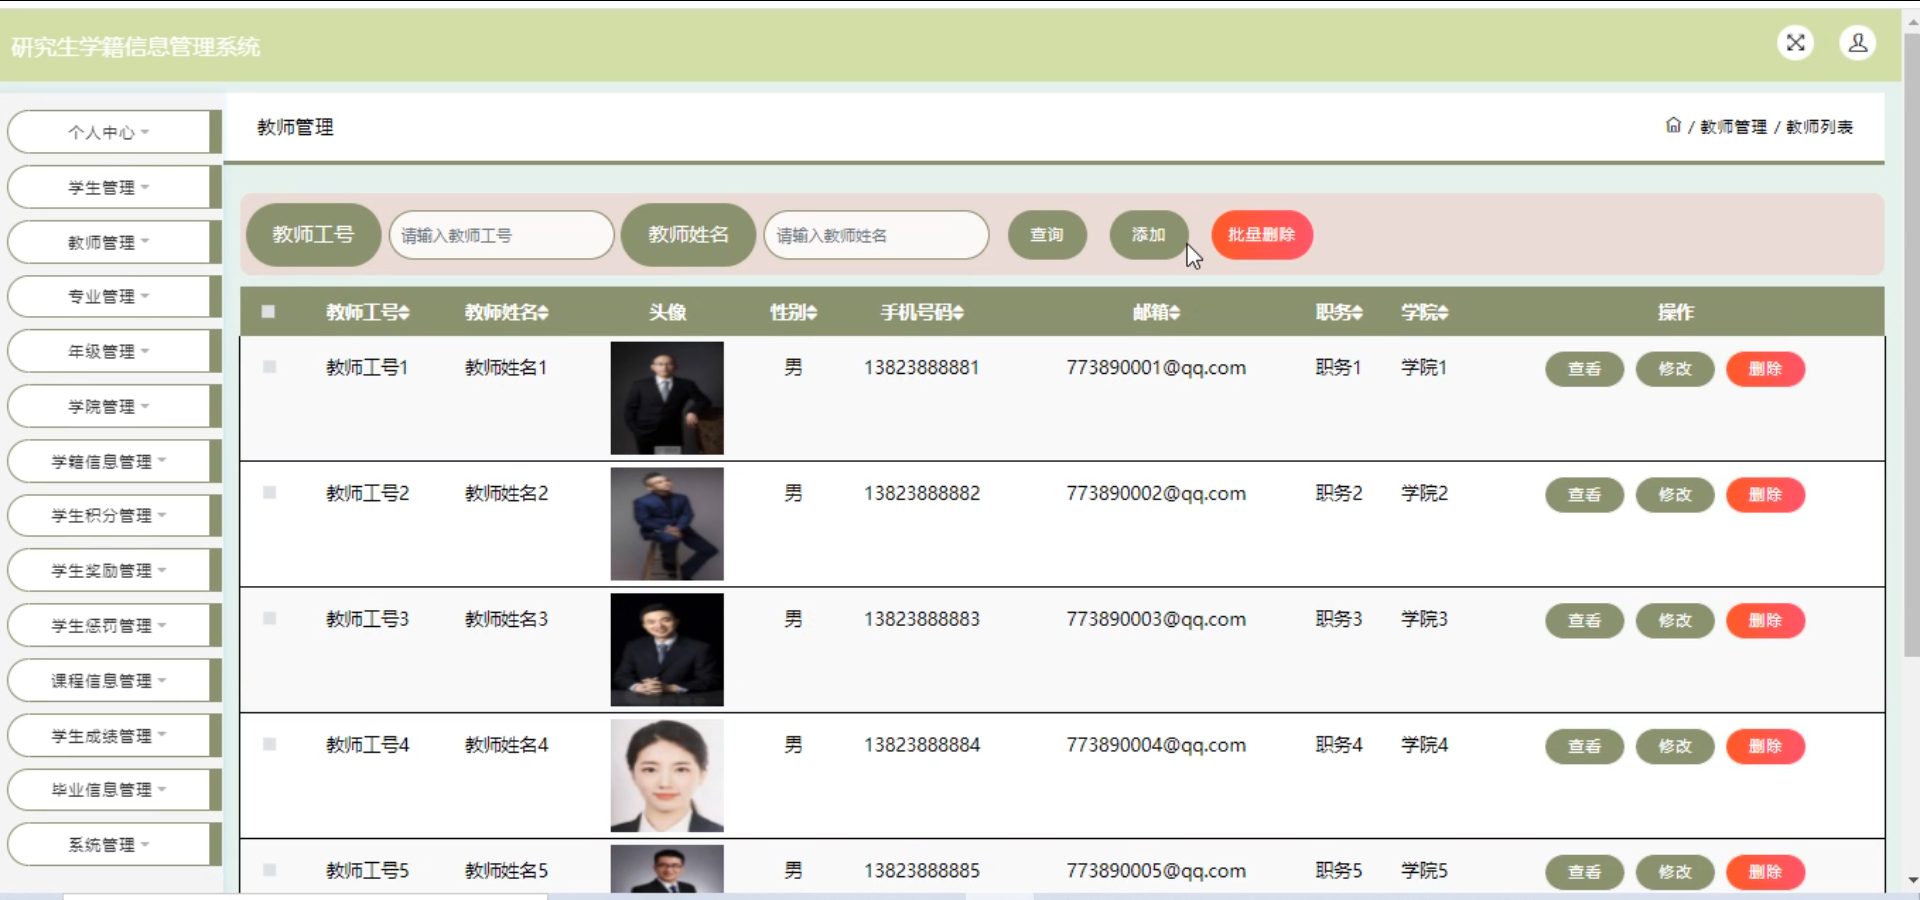Click 删除 for 教师工号5 row
The height and width of the screenshot is (900, 1920).
click(x=1766, y=872)
